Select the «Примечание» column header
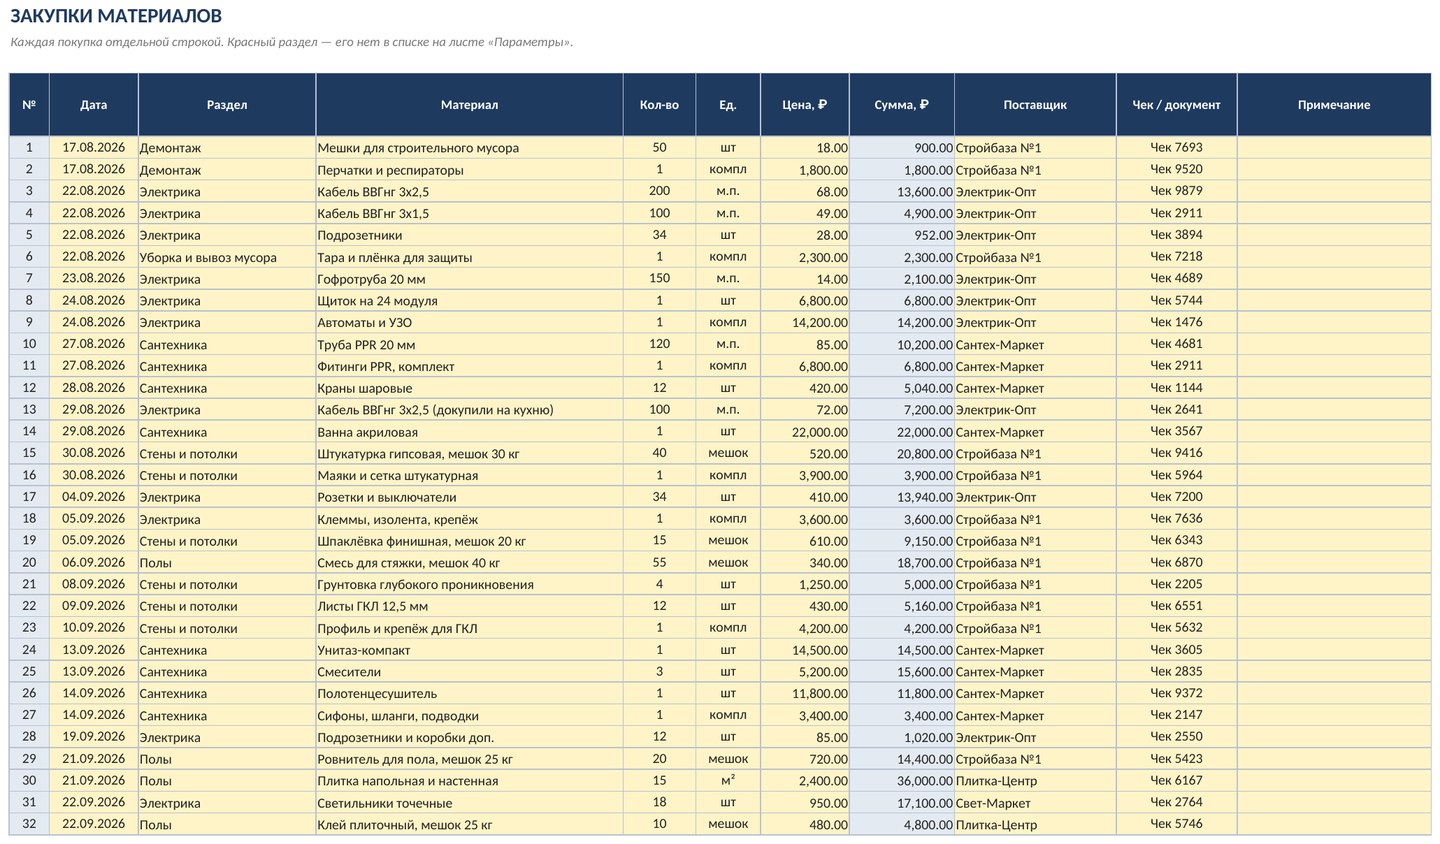 coord(1334,104)
